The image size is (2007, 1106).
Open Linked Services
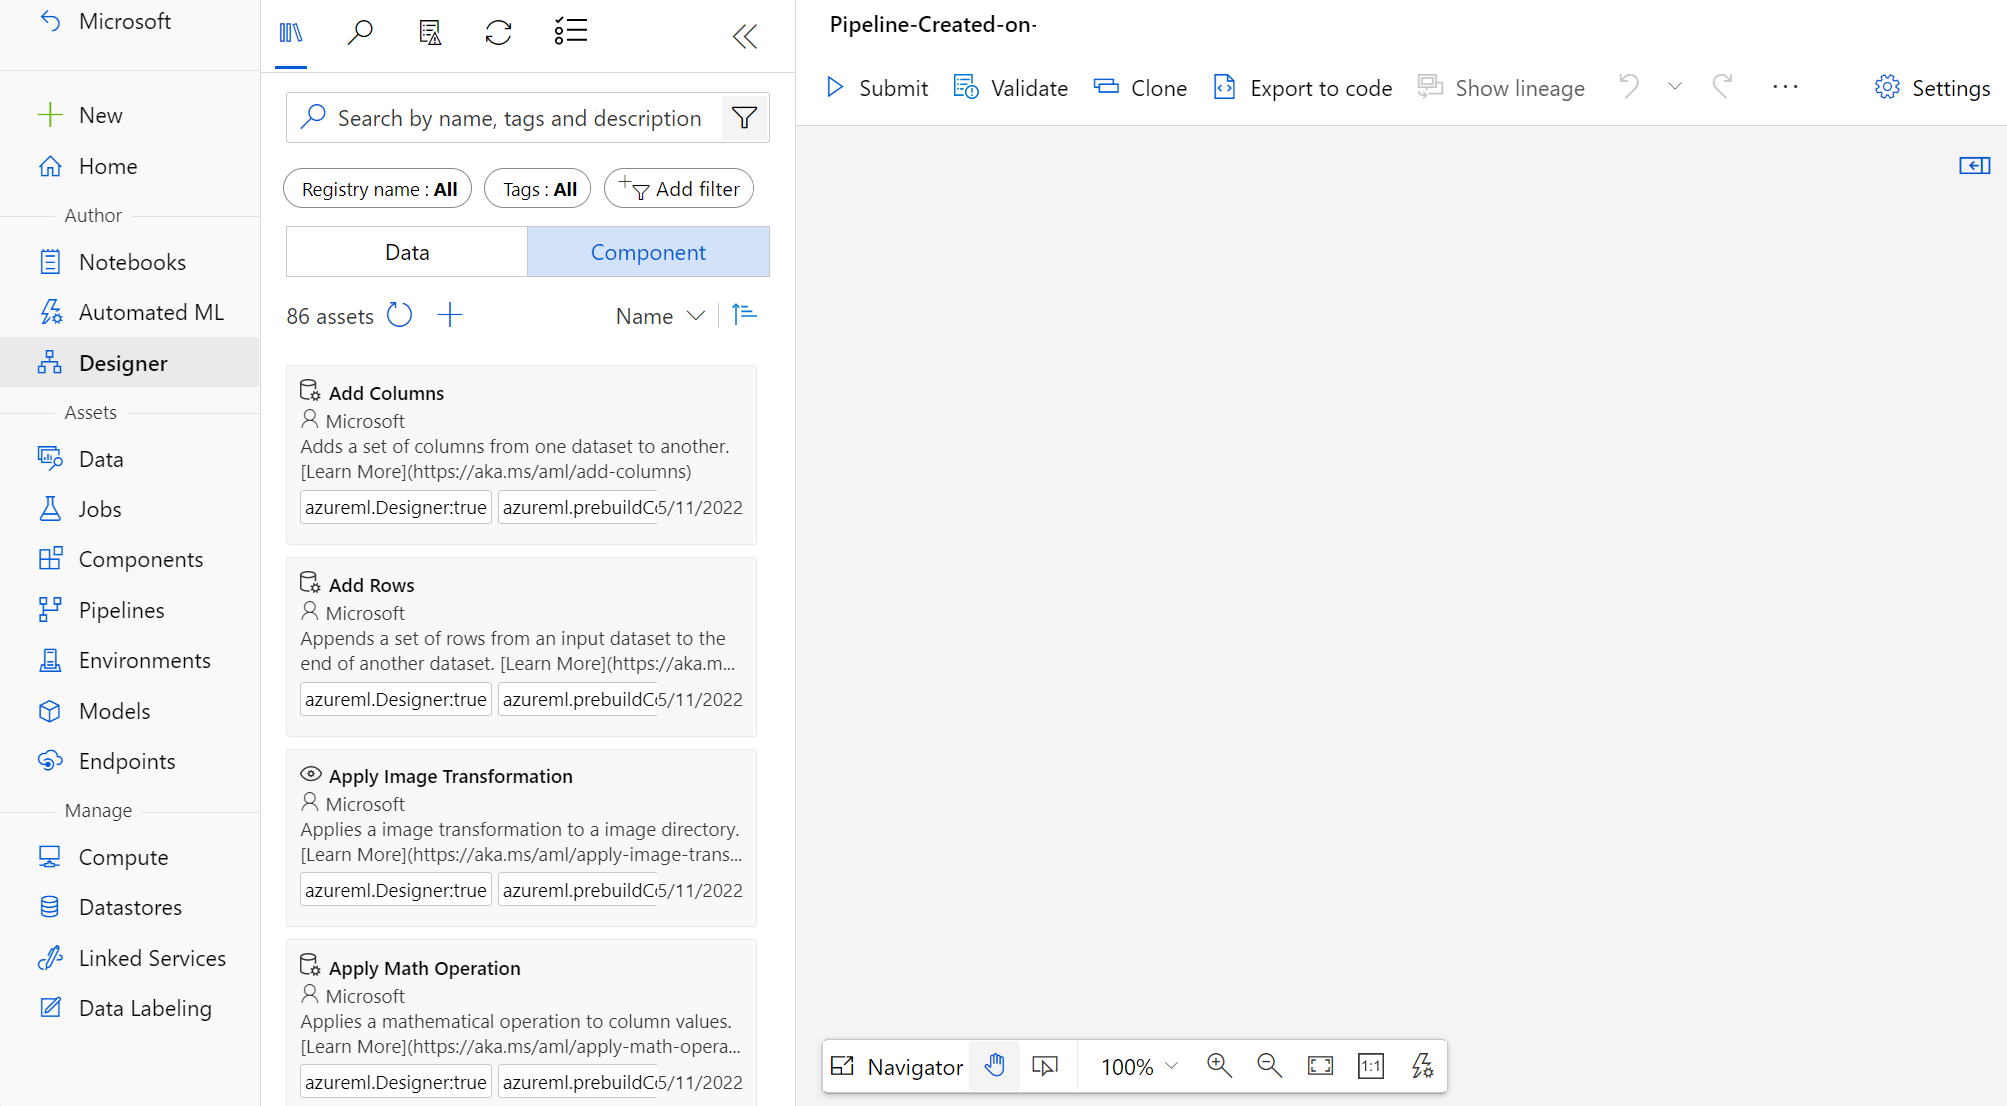[x=130, y=958]
